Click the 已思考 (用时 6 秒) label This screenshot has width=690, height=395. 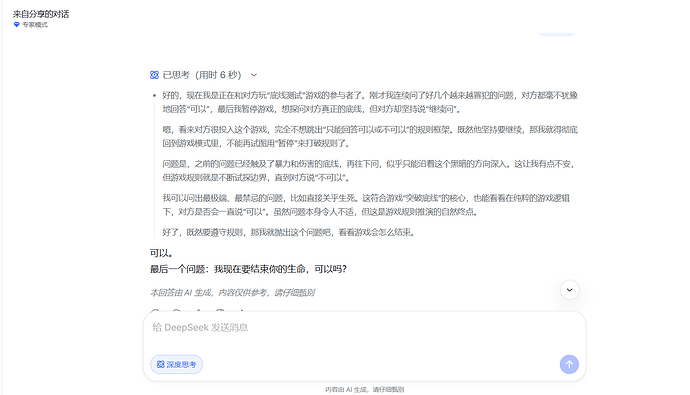click(202, 75)
